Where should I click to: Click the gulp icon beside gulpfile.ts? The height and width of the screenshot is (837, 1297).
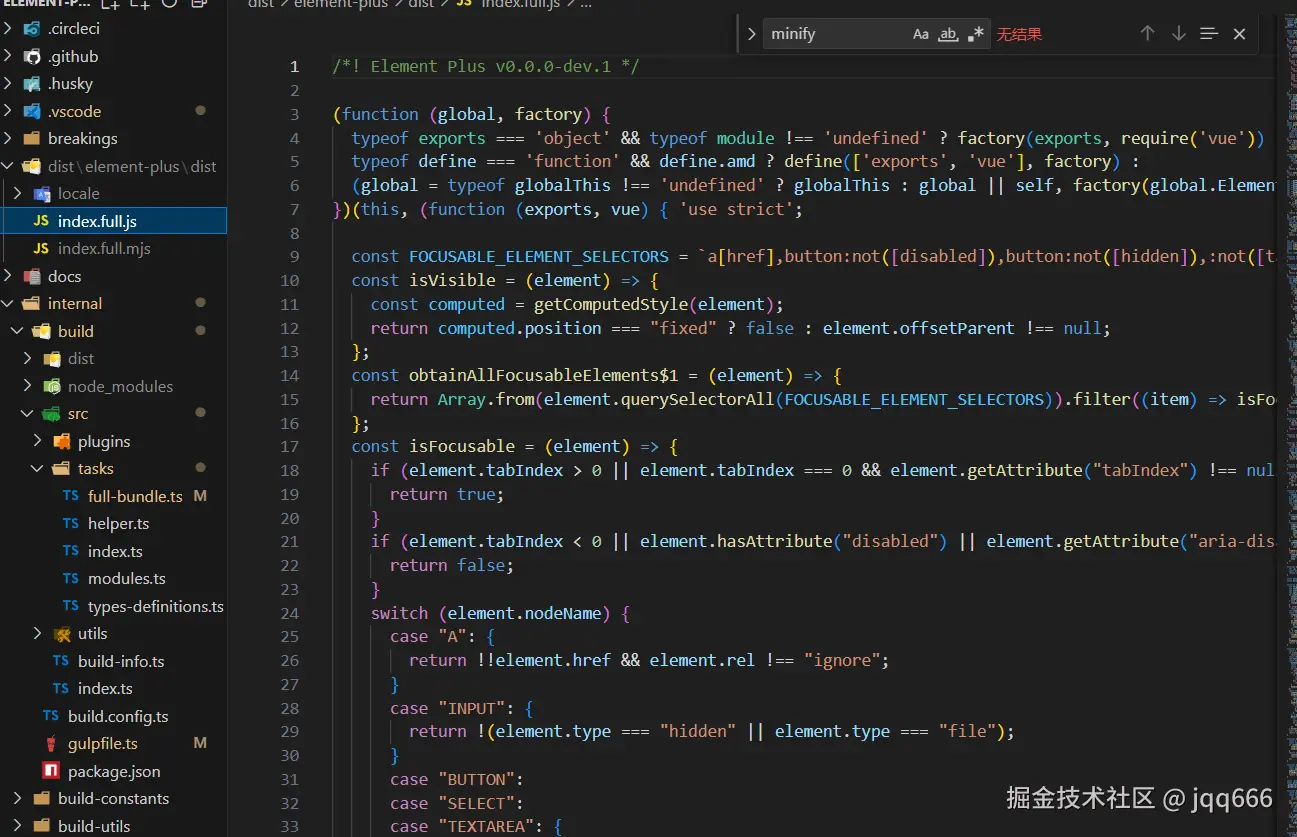coord(51,744)
